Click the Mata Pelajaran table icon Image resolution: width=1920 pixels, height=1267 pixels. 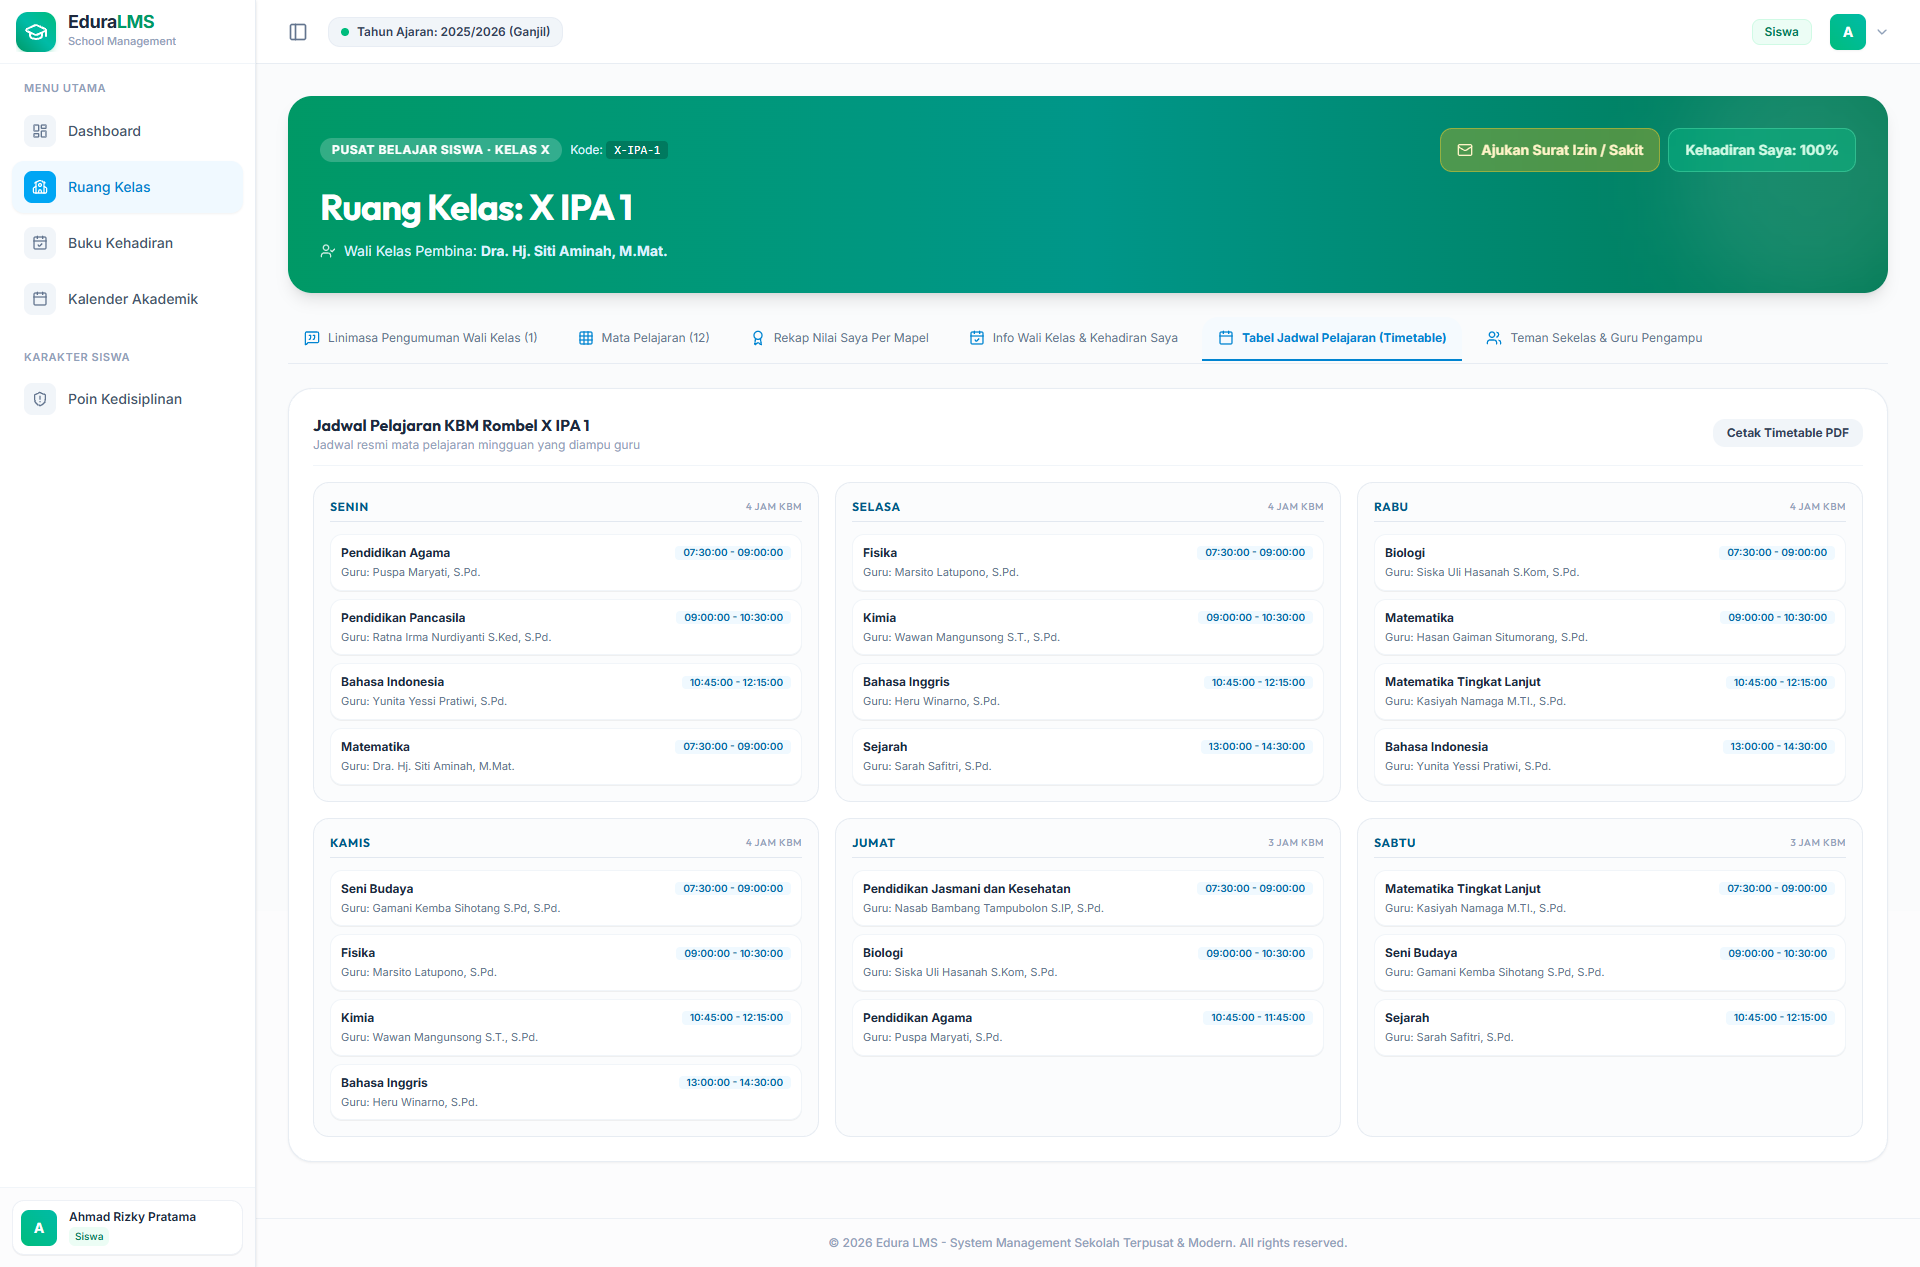(586, 338)
